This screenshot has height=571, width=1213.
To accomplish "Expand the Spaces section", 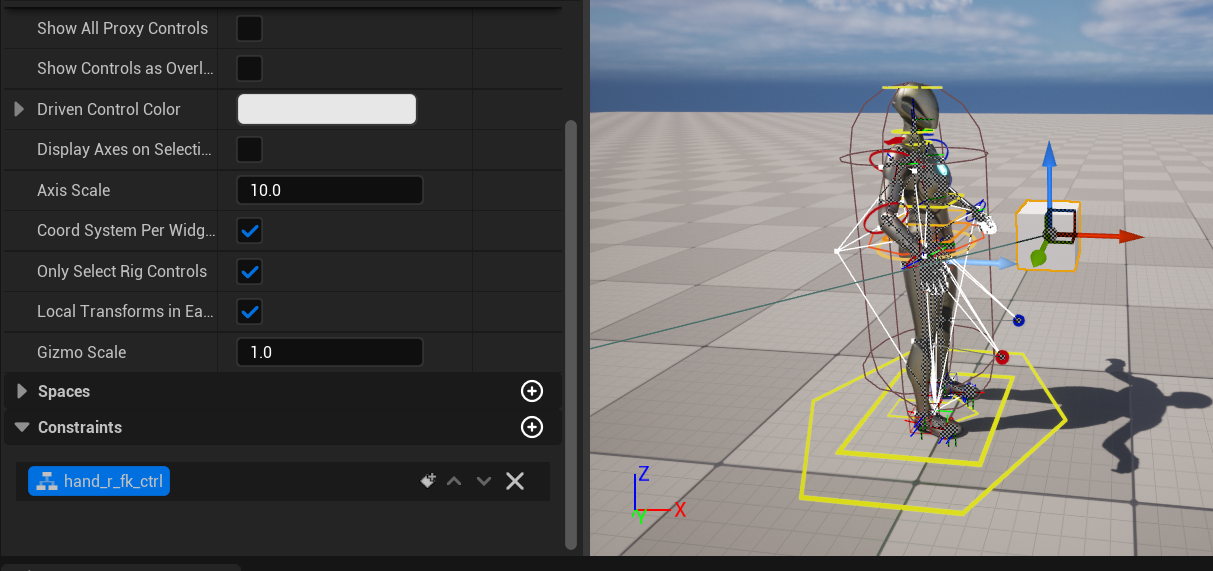I will point(20,391).
